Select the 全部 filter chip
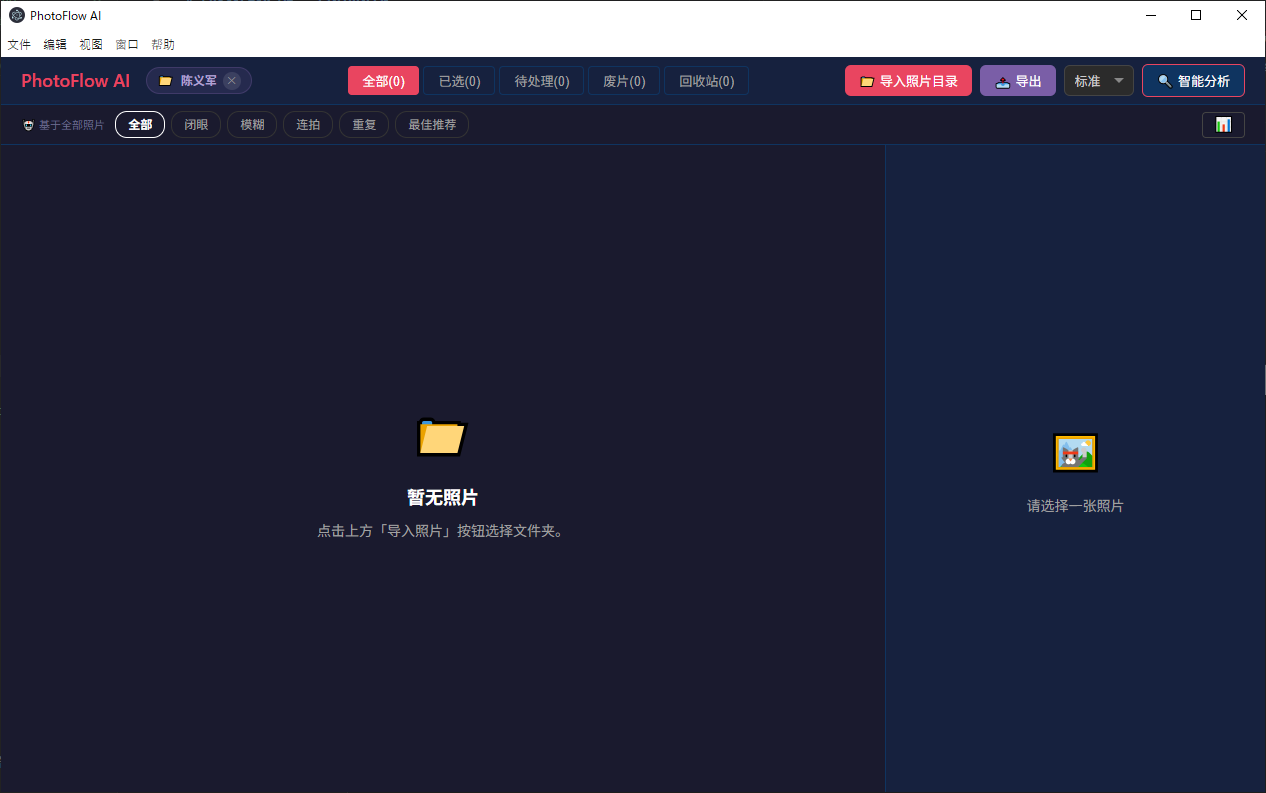This screenshot has width=1266, height=793. coord(140,125)
